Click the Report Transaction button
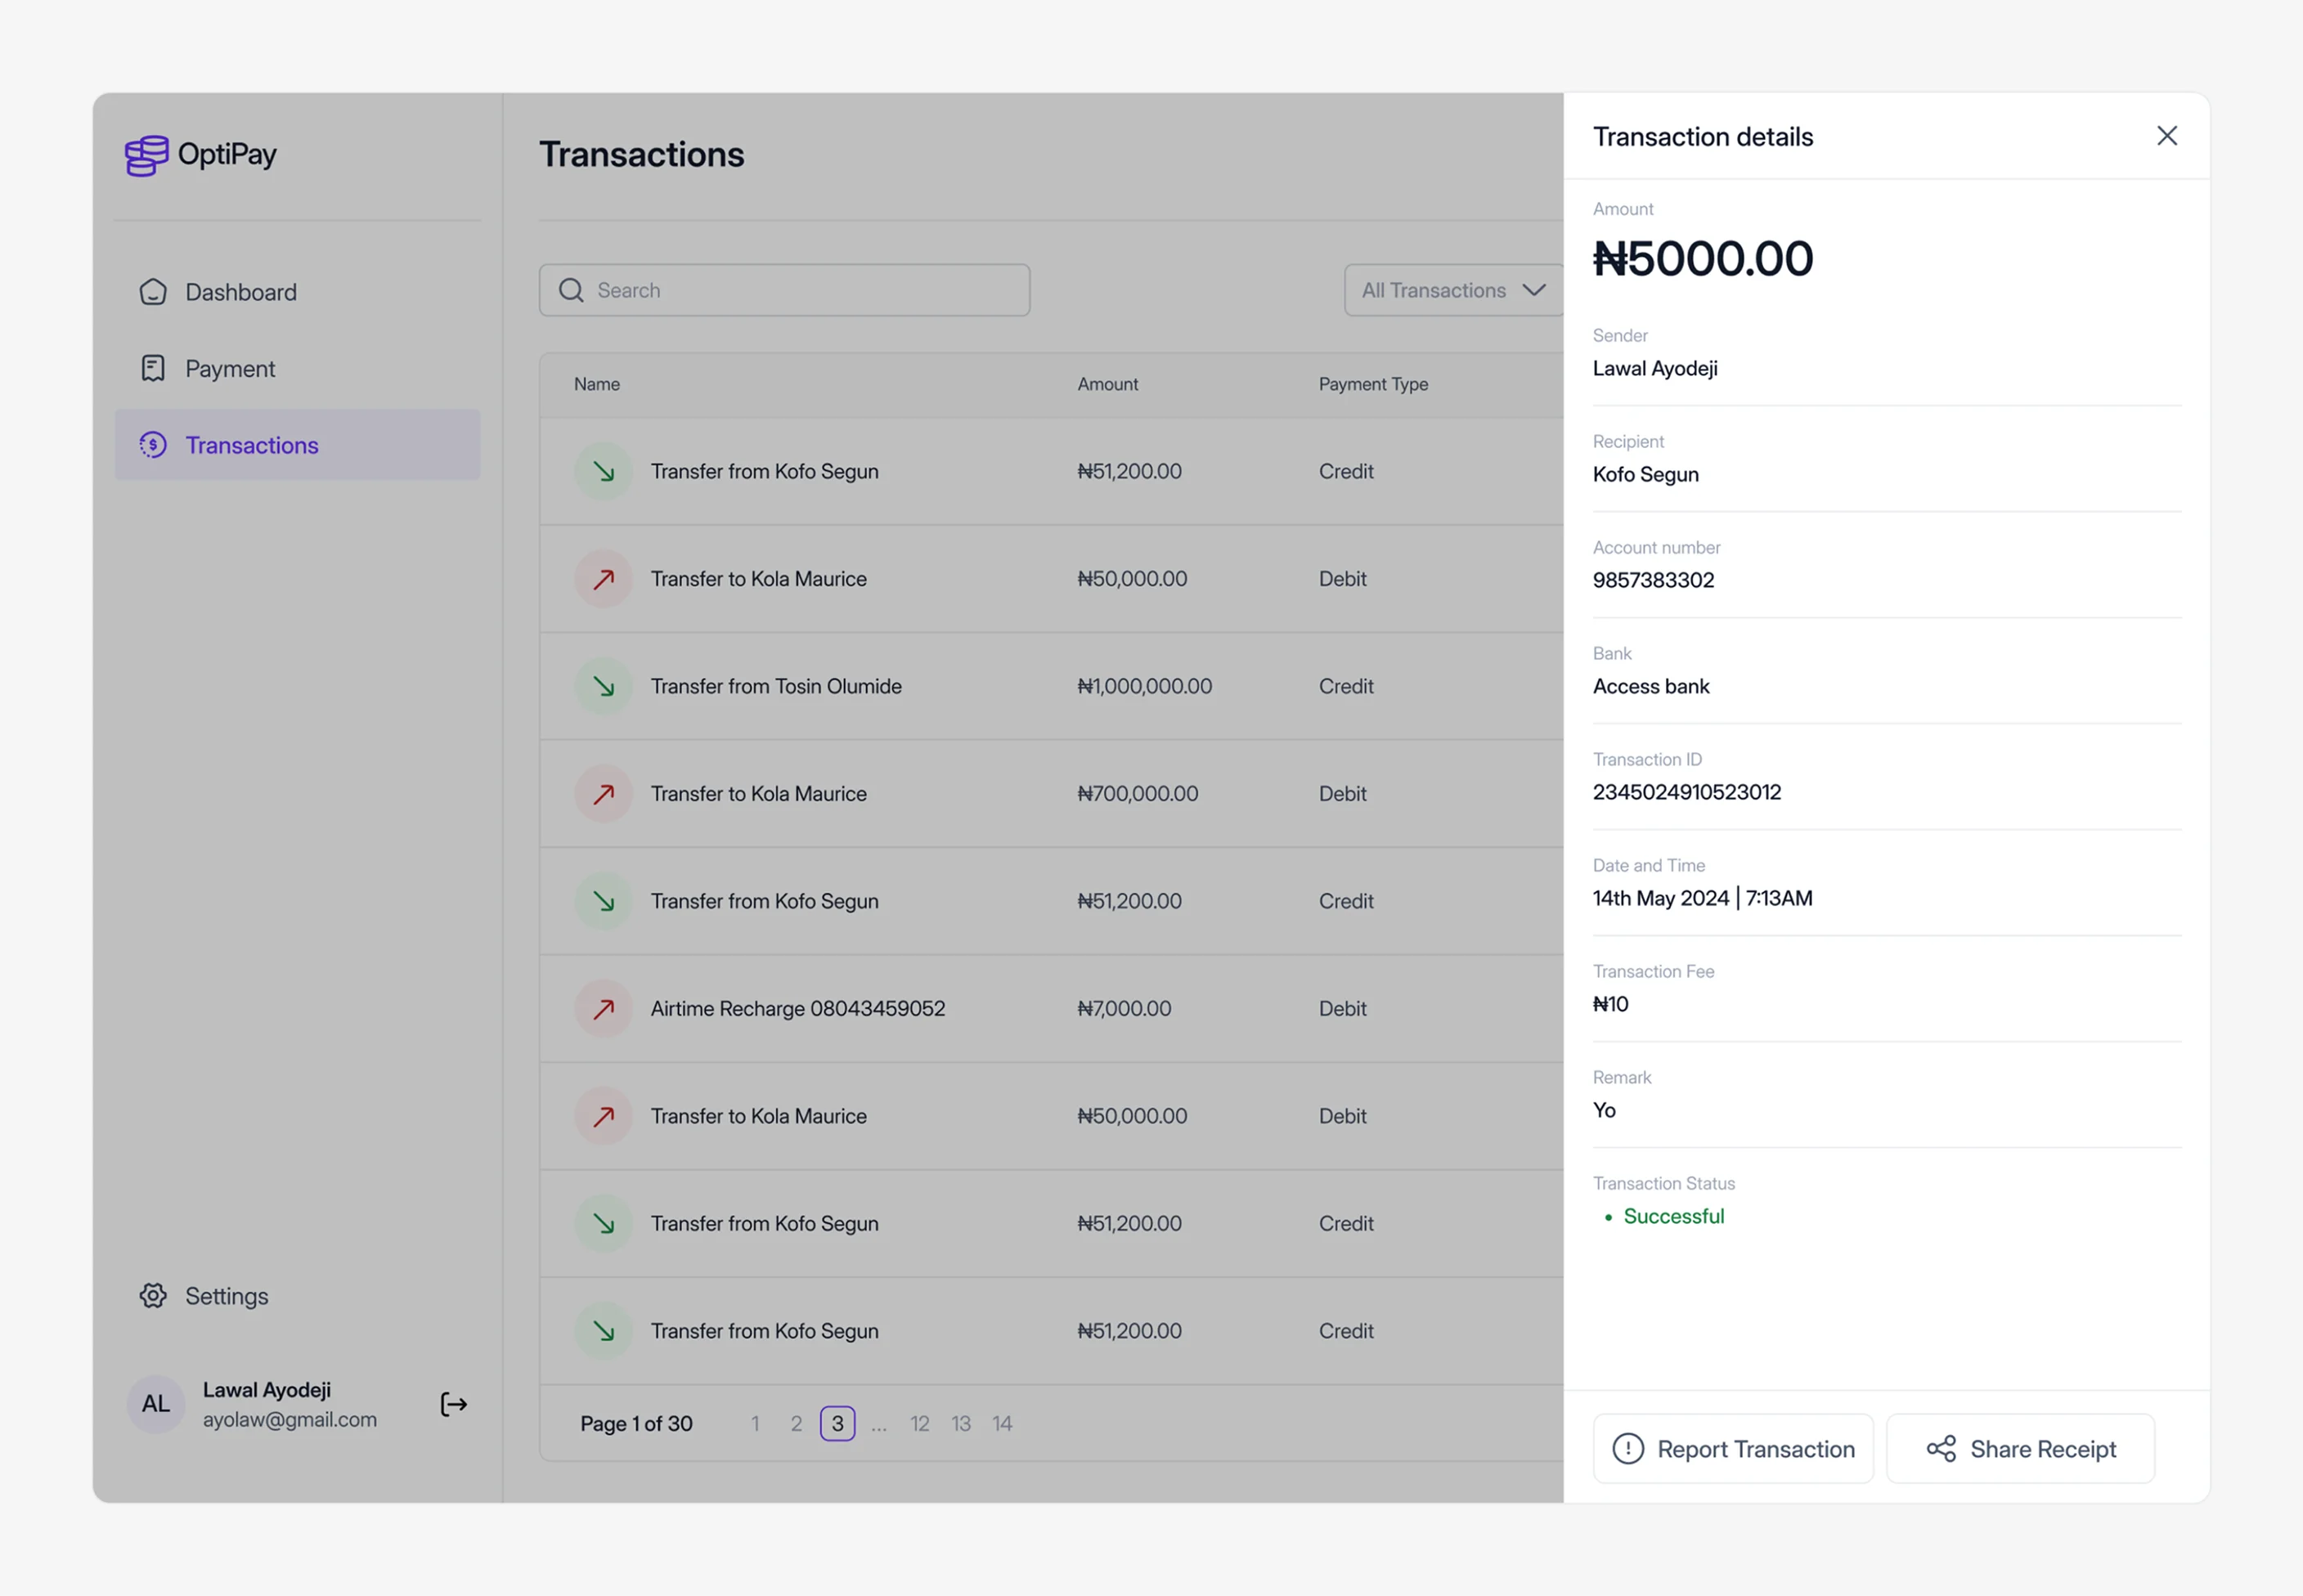Image resolution: width=2303 pixels, height=1596 pixels. (x=1733, y=1449)
